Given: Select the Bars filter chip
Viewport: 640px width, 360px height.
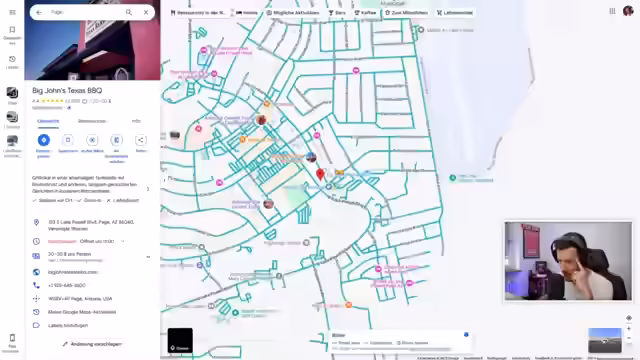Looking at the screenshot, I should click(337, 13).
